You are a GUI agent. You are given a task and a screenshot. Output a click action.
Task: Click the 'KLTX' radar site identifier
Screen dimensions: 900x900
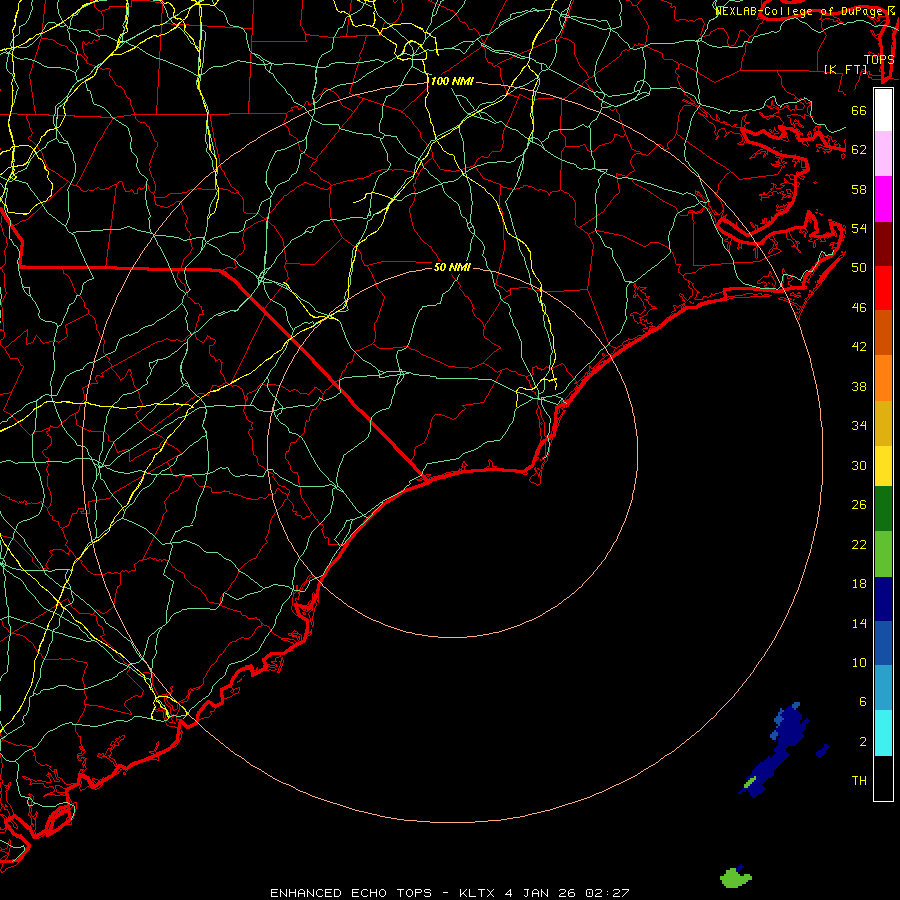[x=476, y=893]
